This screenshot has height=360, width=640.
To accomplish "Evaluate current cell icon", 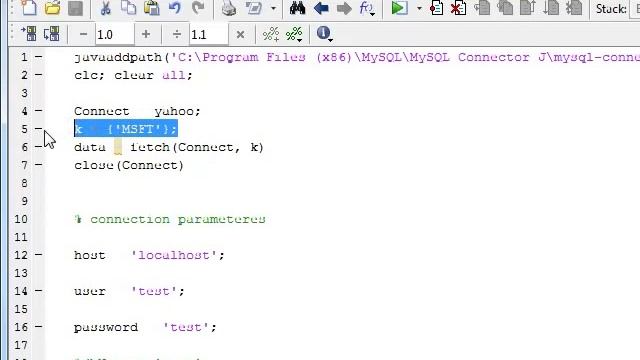I will tap(271, 34).
